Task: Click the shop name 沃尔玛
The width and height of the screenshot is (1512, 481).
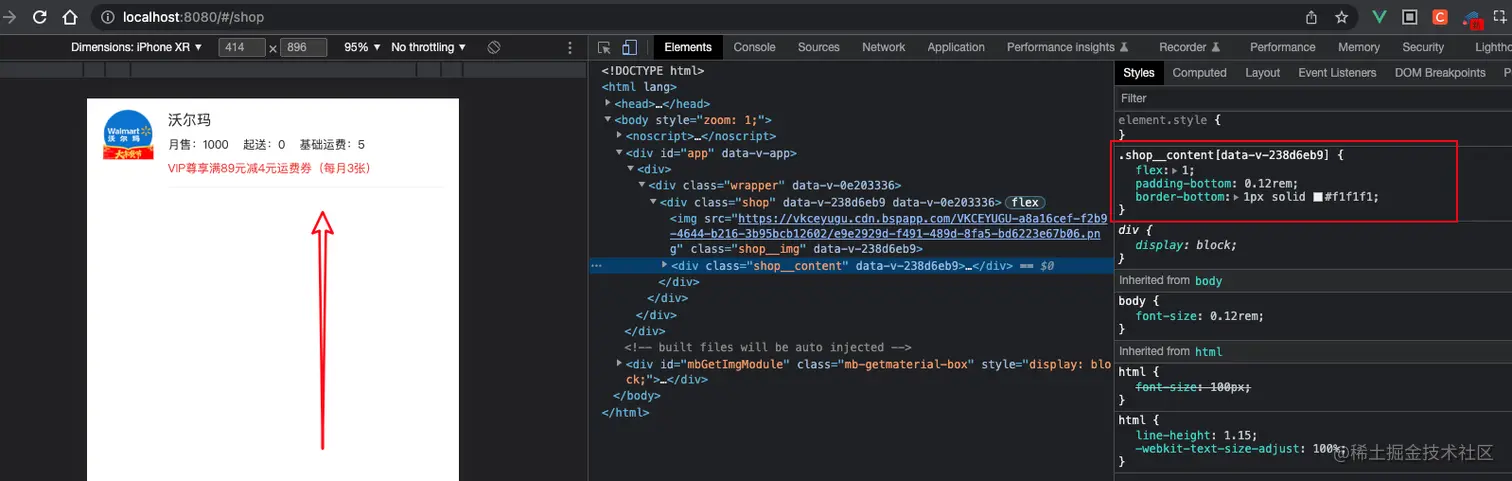Action: tap(189, 120)
